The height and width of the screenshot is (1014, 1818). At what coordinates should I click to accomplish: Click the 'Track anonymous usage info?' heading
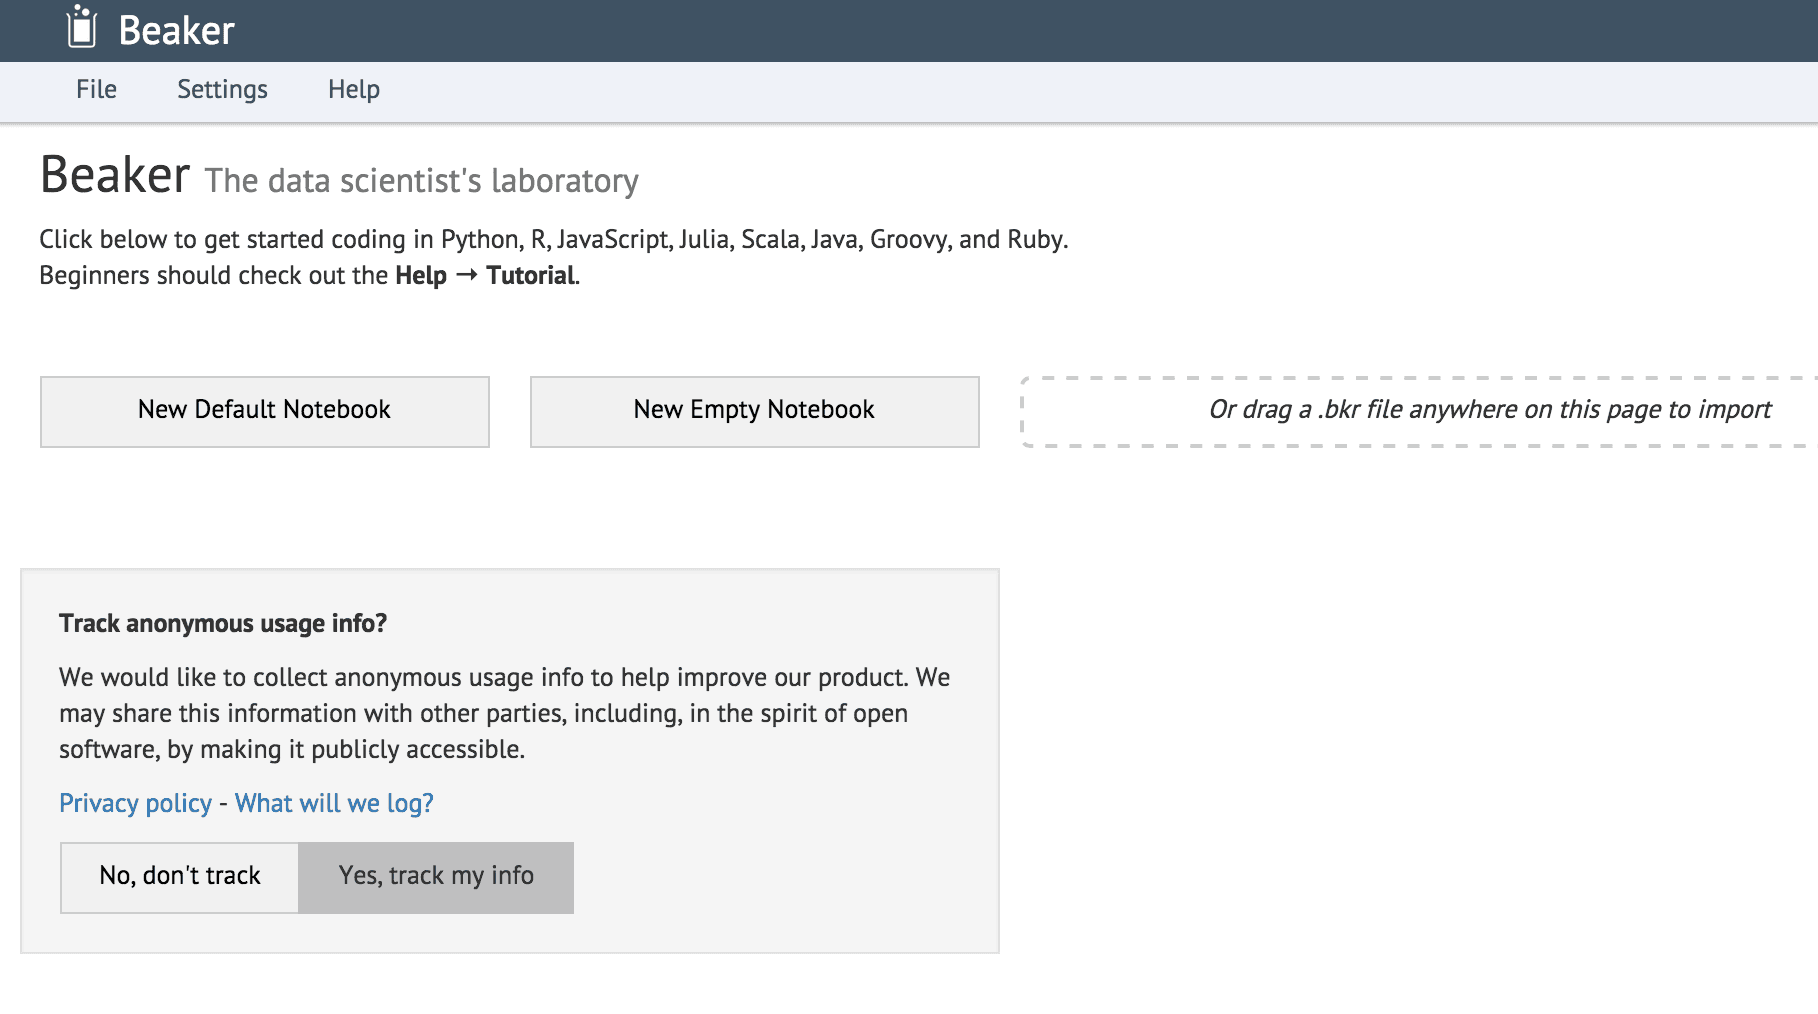point(223,623)
